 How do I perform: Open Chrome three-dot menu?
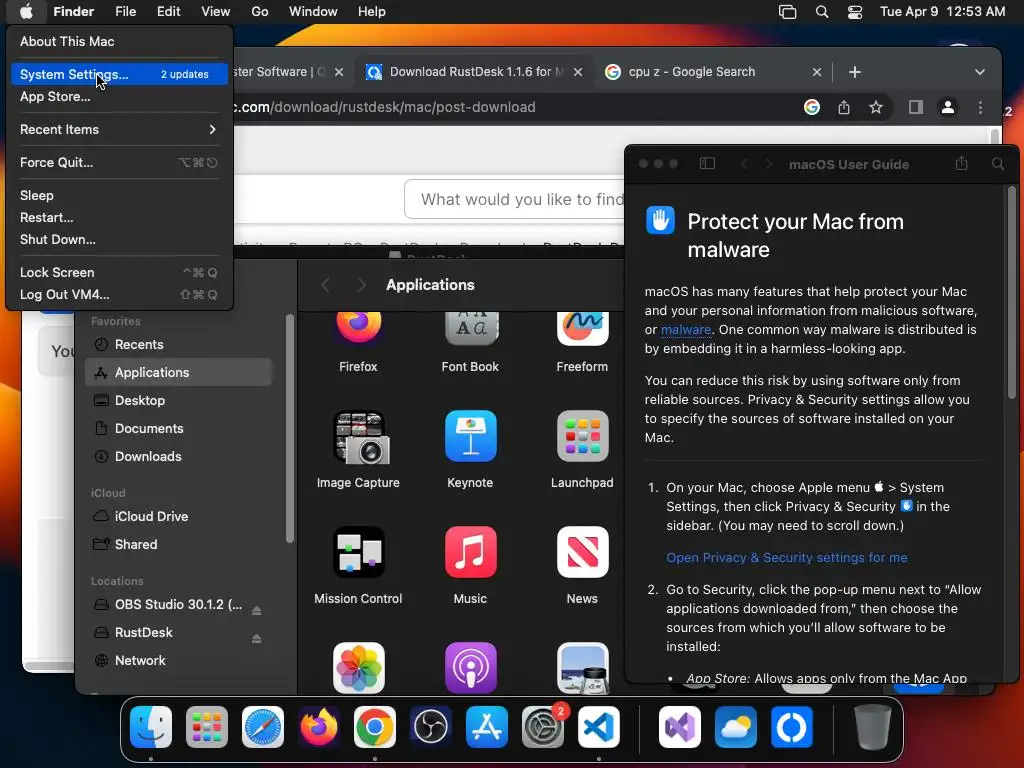click(980, 107)
